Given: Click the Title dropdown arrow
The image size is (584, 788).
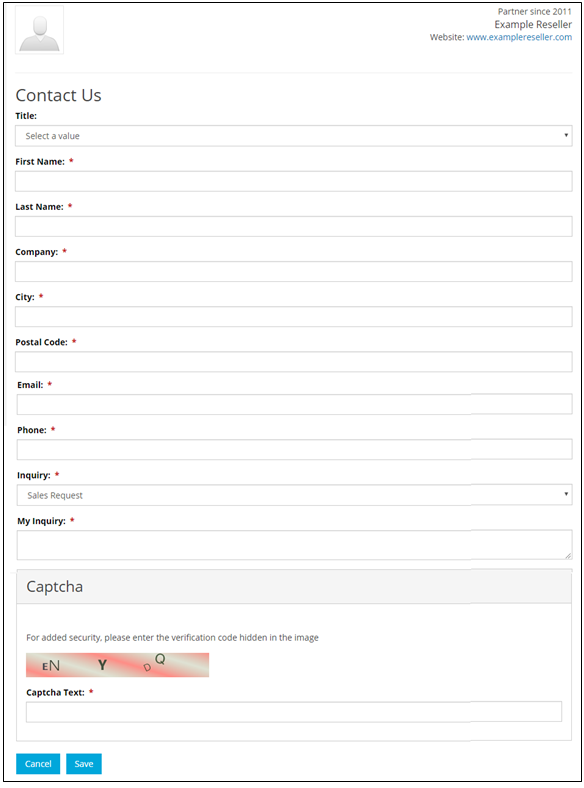Looking at the screenshot, I should click(x=566, y=135).
